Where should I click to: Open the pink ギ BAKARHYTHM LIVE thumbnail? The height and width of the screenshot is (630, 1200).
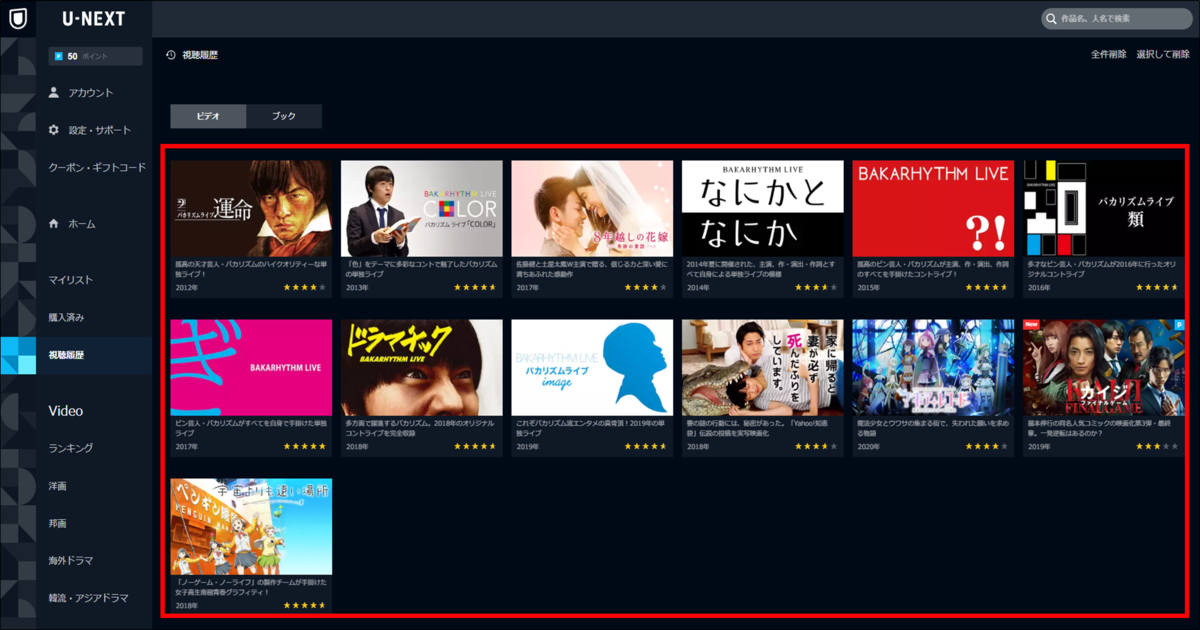coord(251,368)
